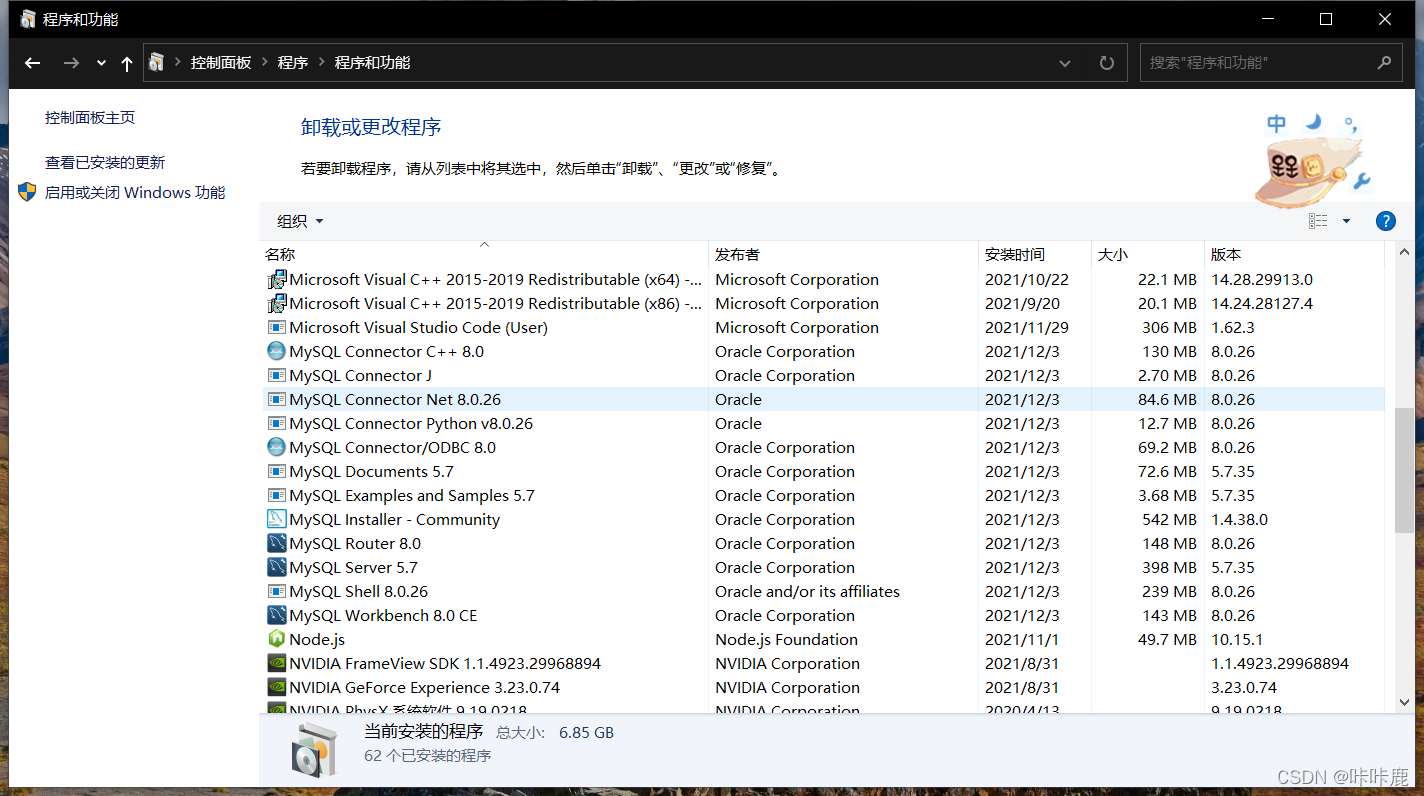Click the change view icon

click(x=1318, y=221)
